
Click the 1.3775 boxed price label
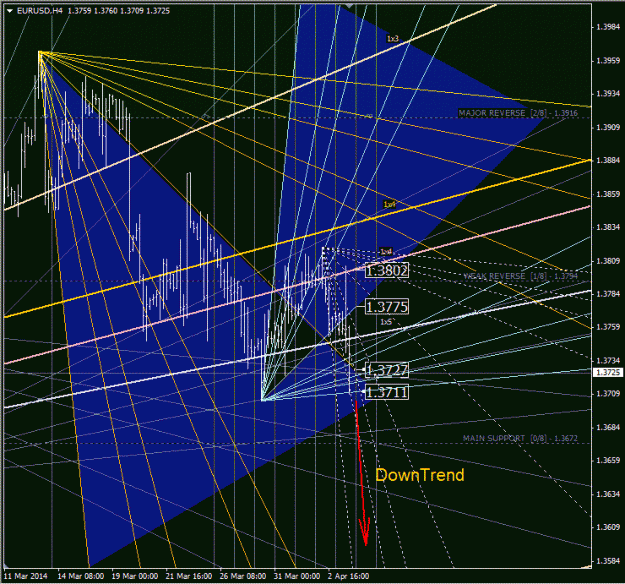[x=387, y=307]
